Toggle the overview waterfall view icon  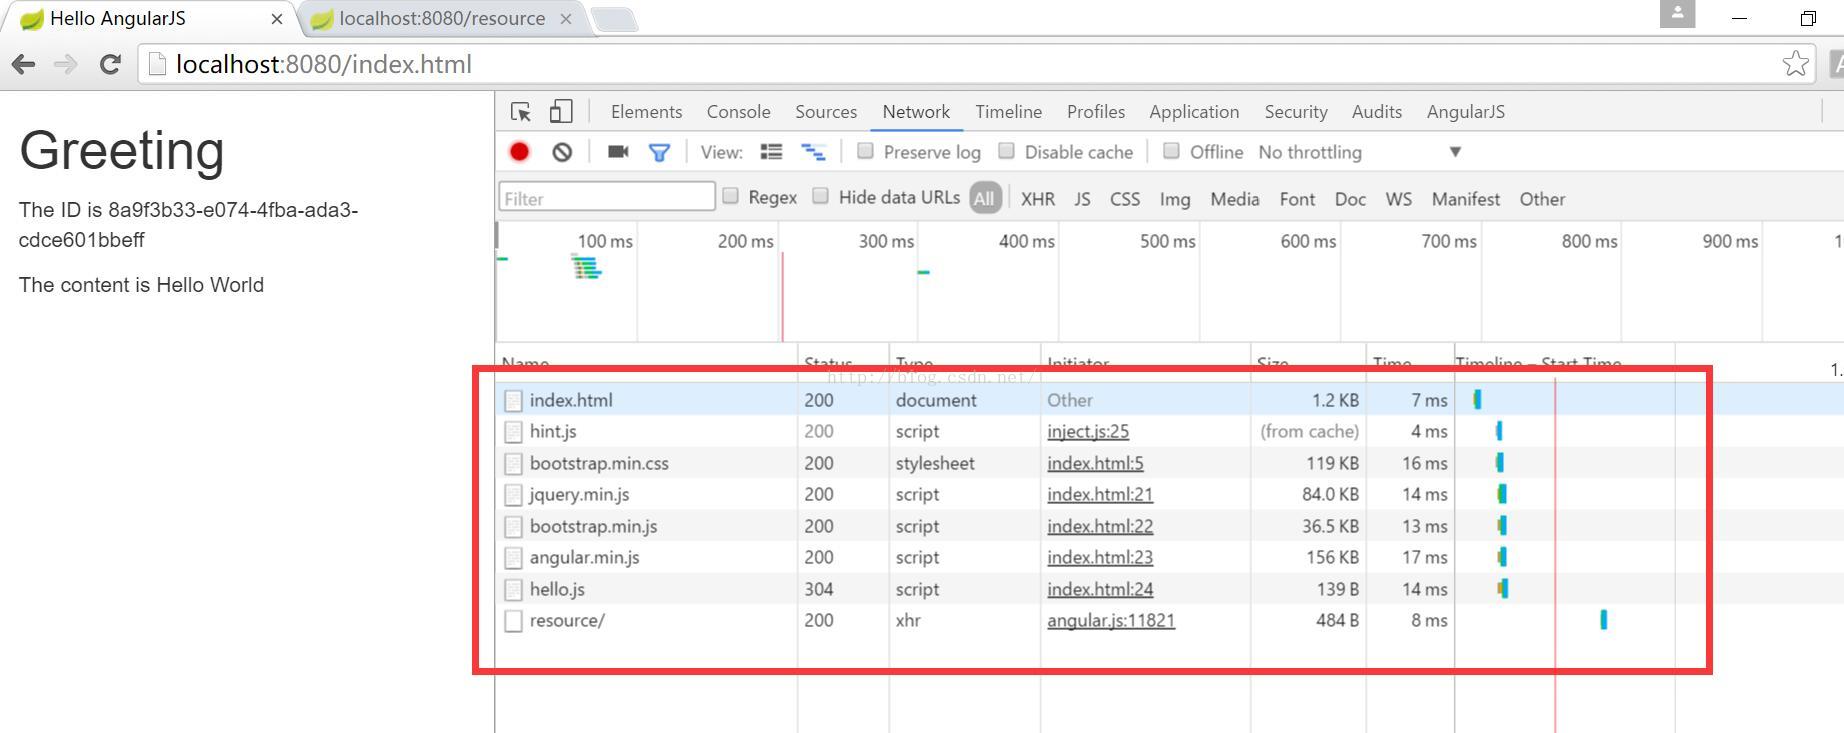point(813,152)
